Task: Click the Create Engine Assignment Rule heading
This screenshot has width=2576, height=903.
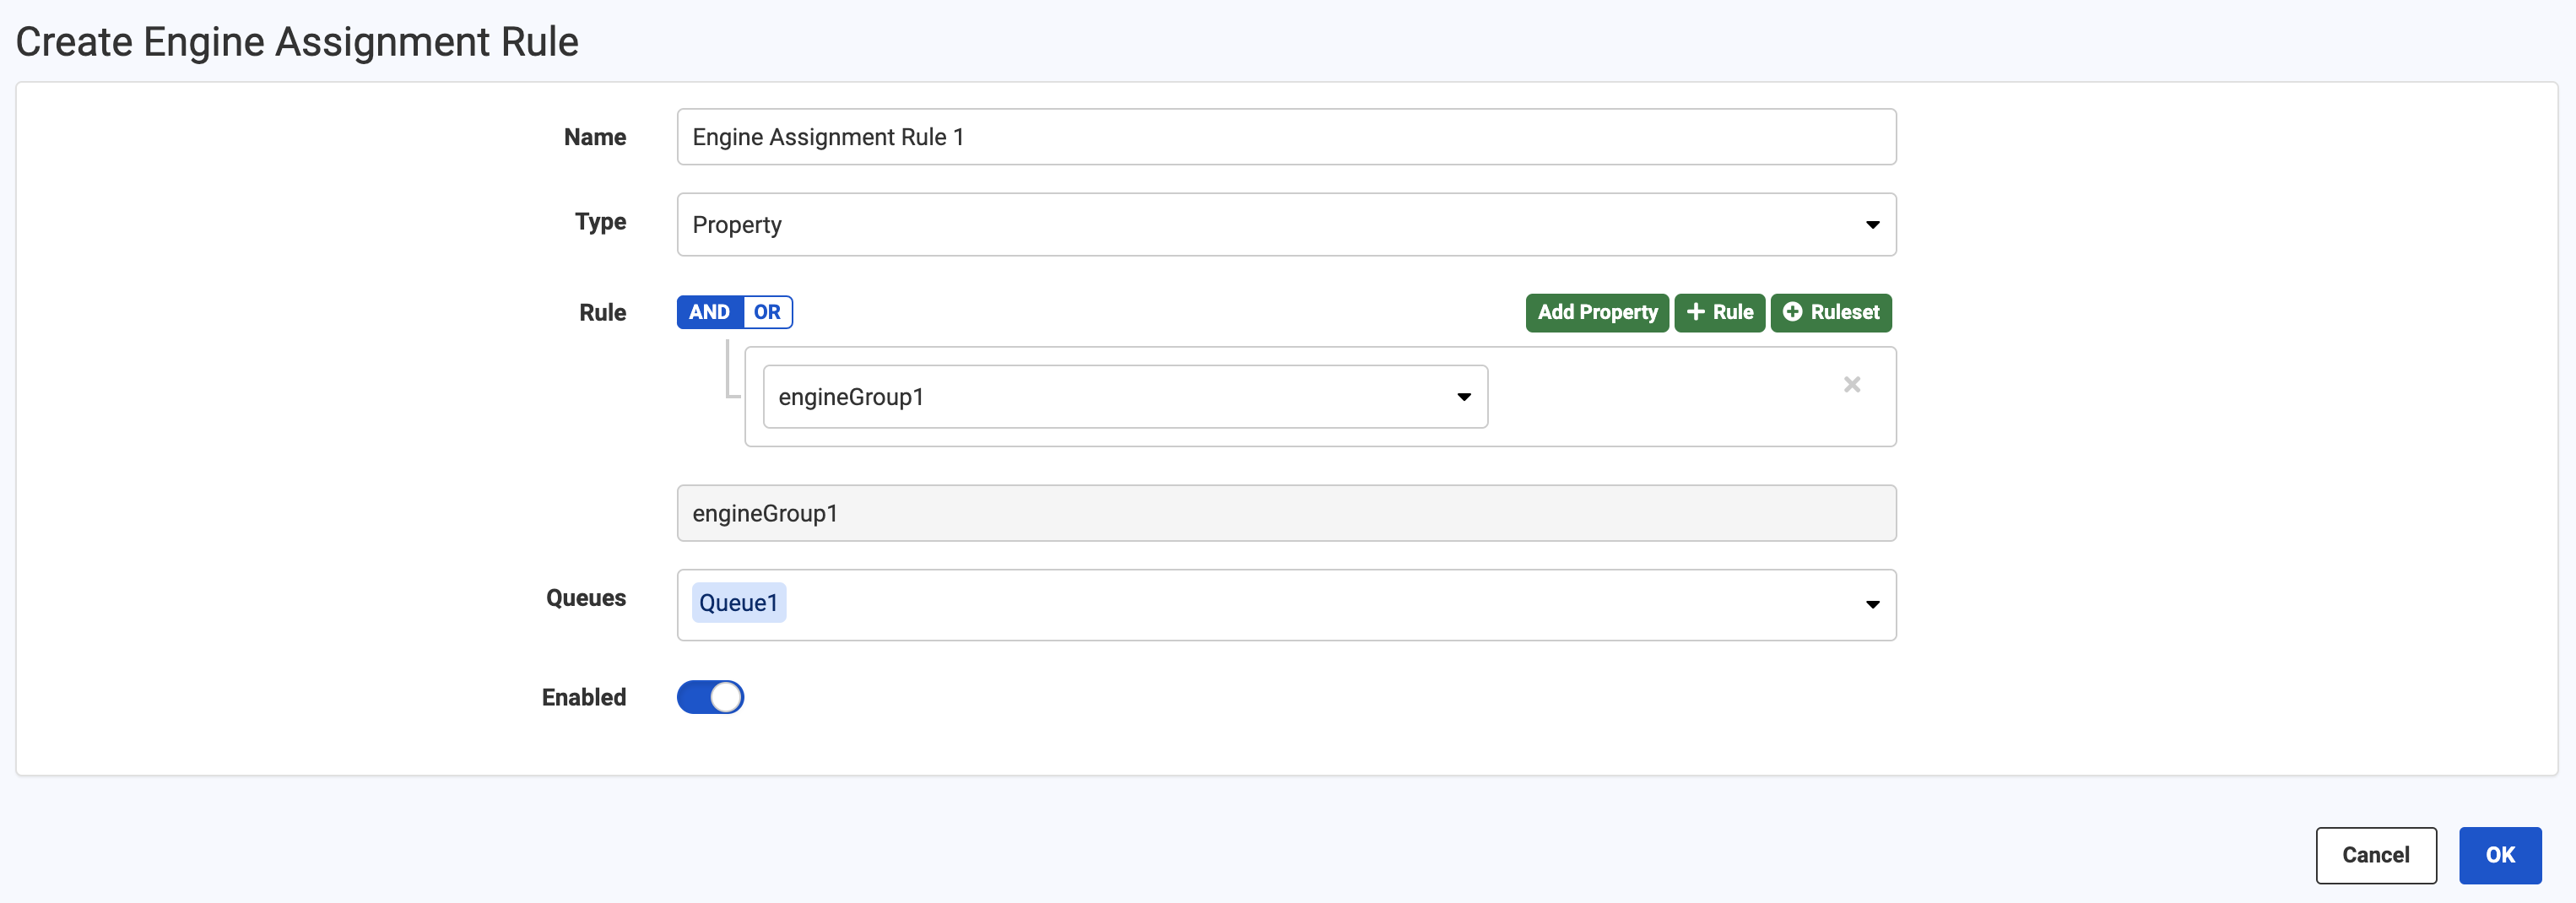Action: (297, 42)
